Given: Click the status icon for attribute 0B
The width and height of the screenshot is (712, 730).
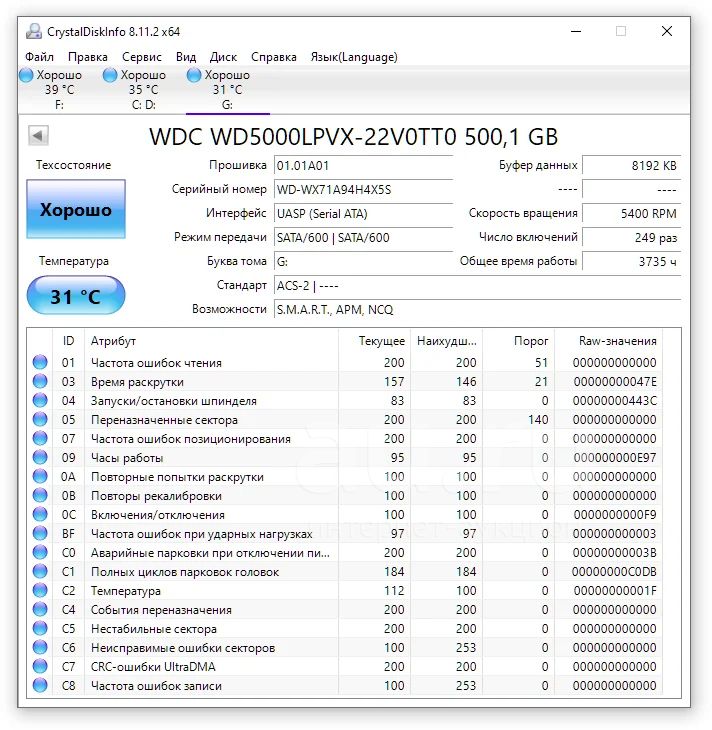Looking at the screenshot, I should click(40, 495).
